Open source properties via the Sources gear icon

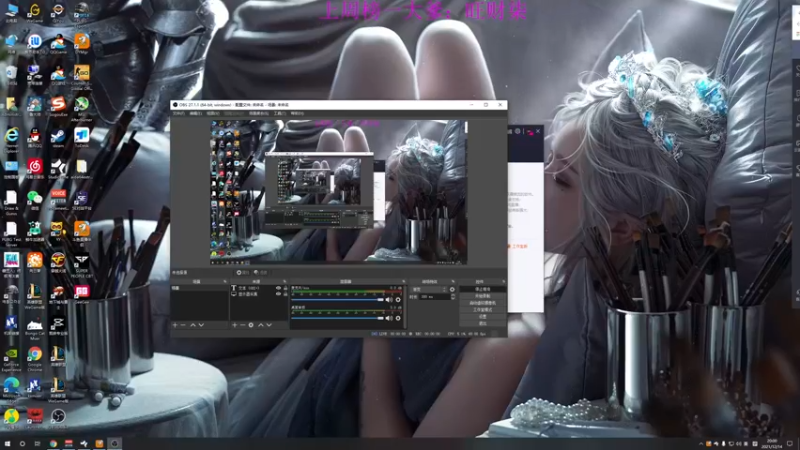click(251, 325)
